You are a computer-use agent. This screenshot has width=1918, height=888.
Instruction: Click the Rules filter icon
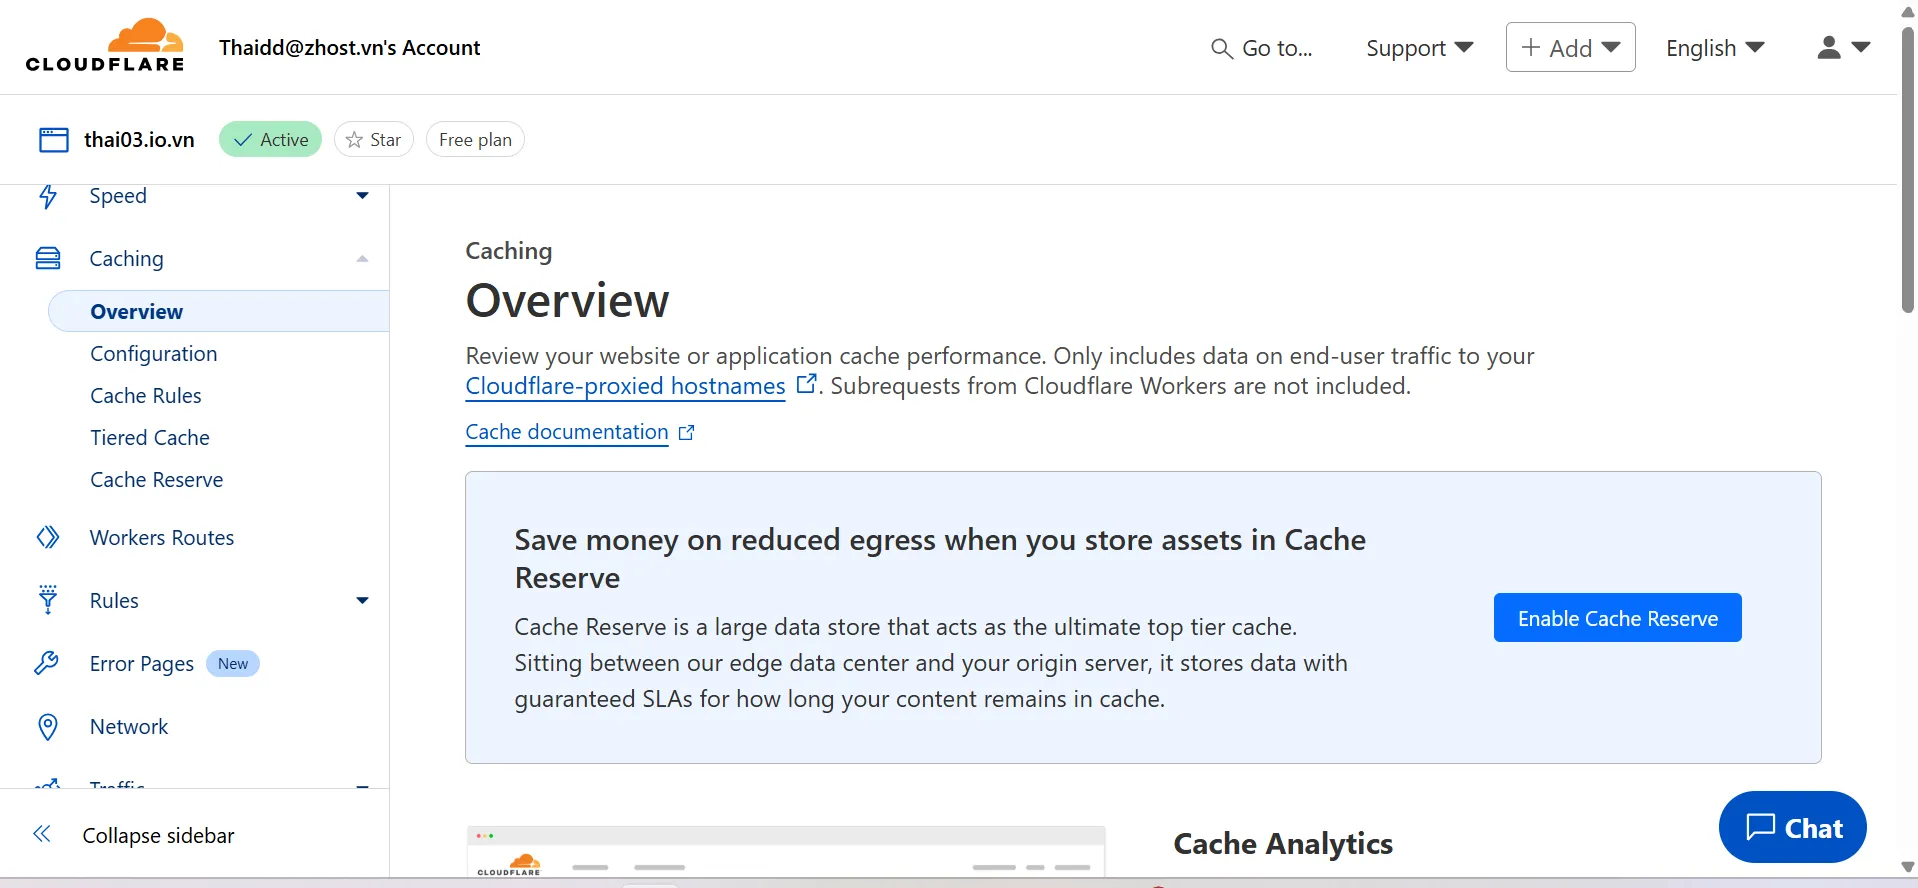(48, 600)
